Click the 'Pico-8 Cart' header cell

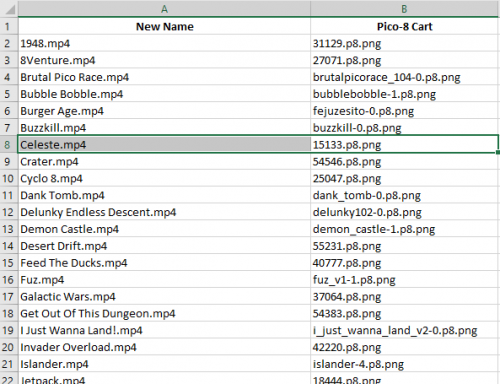[x=405, y=26]
